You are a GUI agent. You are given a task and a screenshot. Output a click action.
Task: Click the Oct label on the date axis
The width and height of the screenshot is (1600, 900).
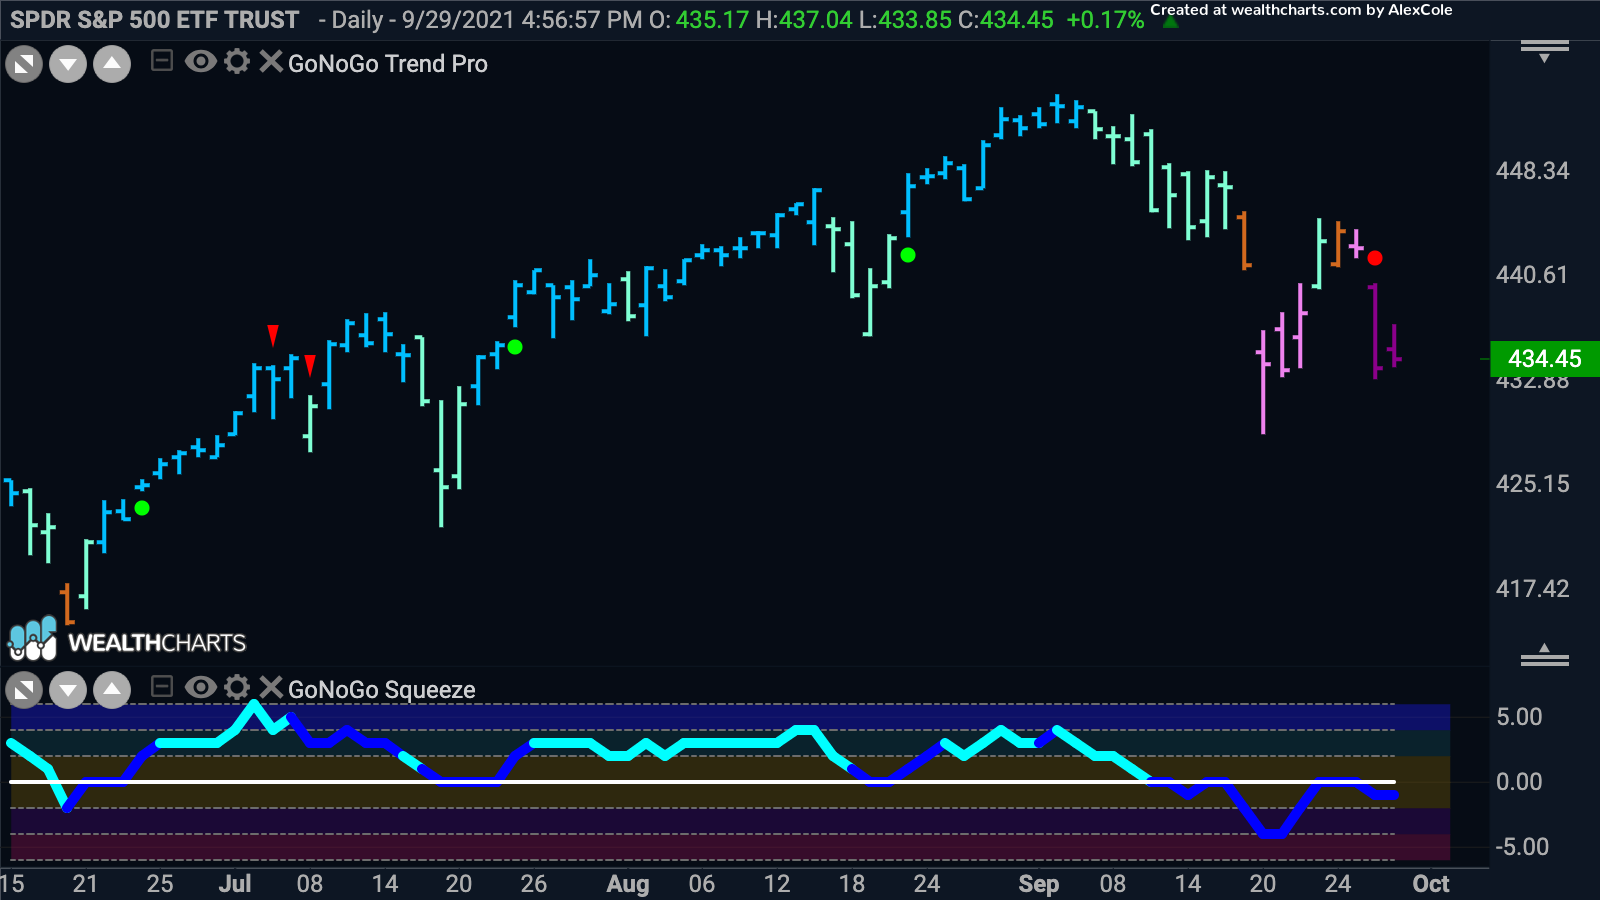point(1431,884)
